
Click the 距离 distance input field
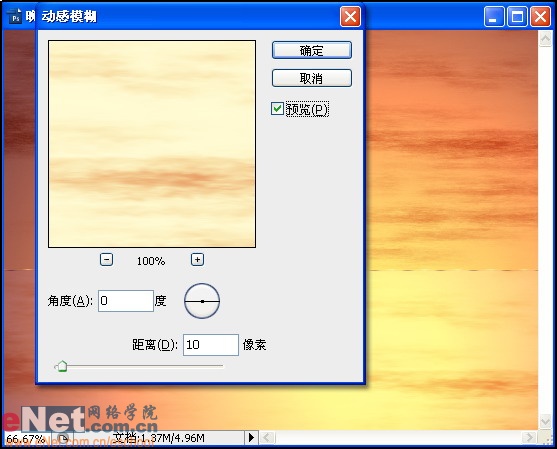coord(211,345)
